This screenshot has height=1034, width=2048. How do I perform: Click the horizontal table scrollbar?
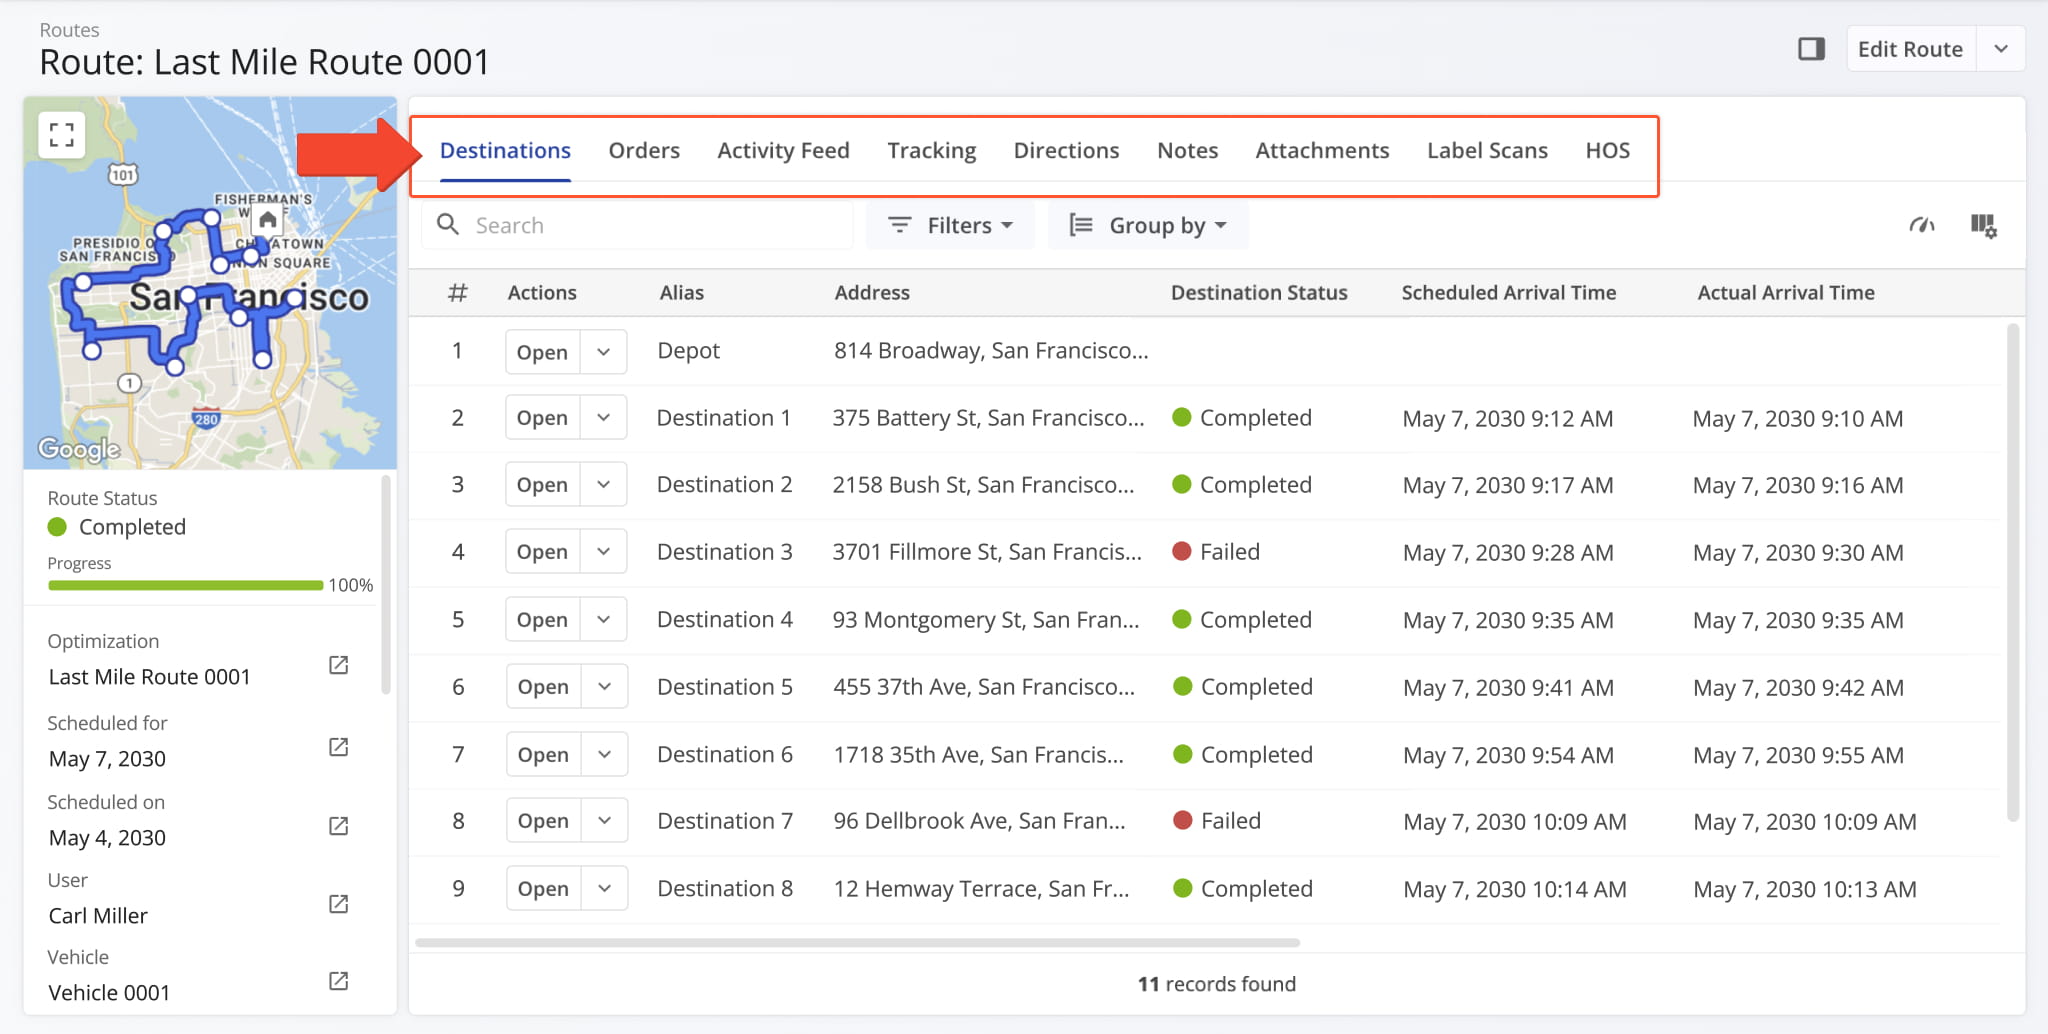coord(857,943)
